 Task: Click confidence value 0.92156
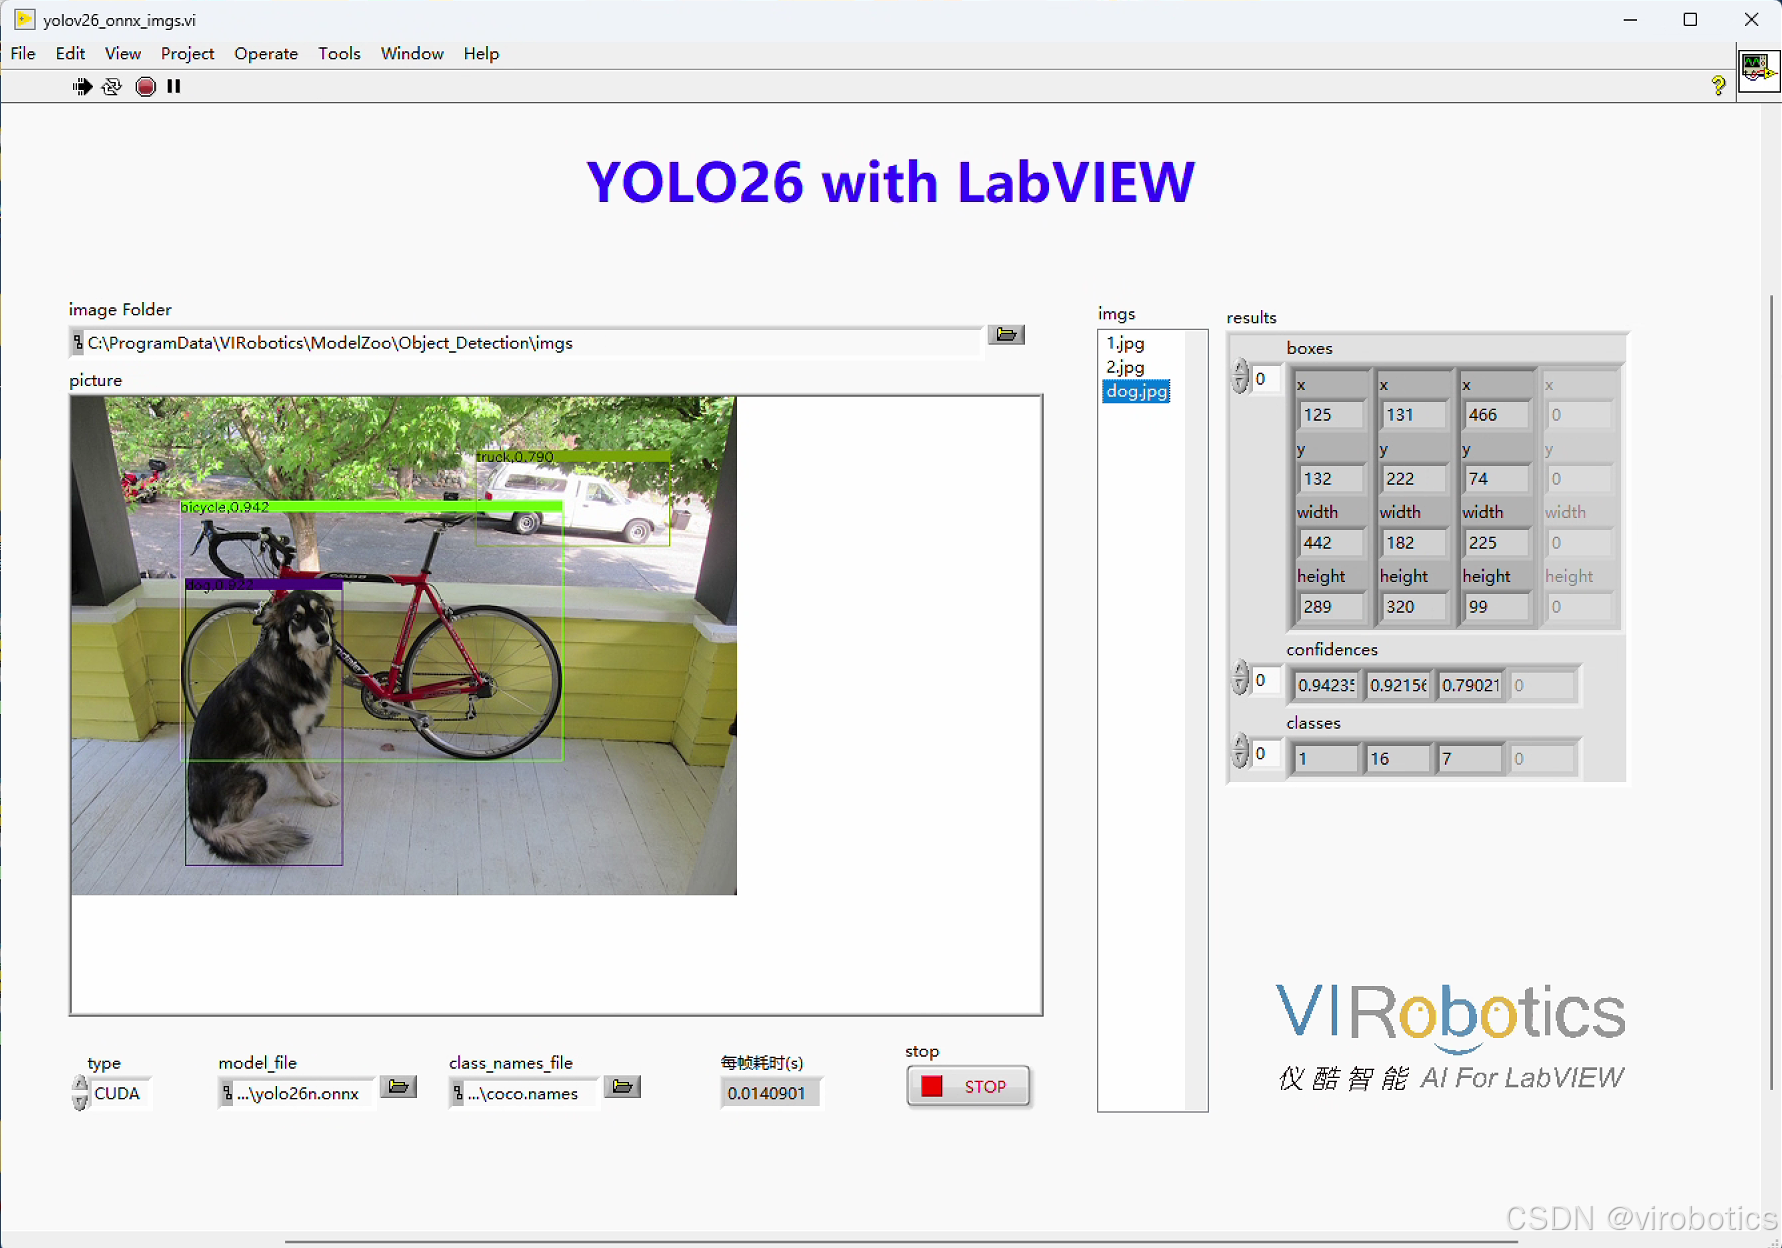pyautogui.click(x=1399, y=685)
